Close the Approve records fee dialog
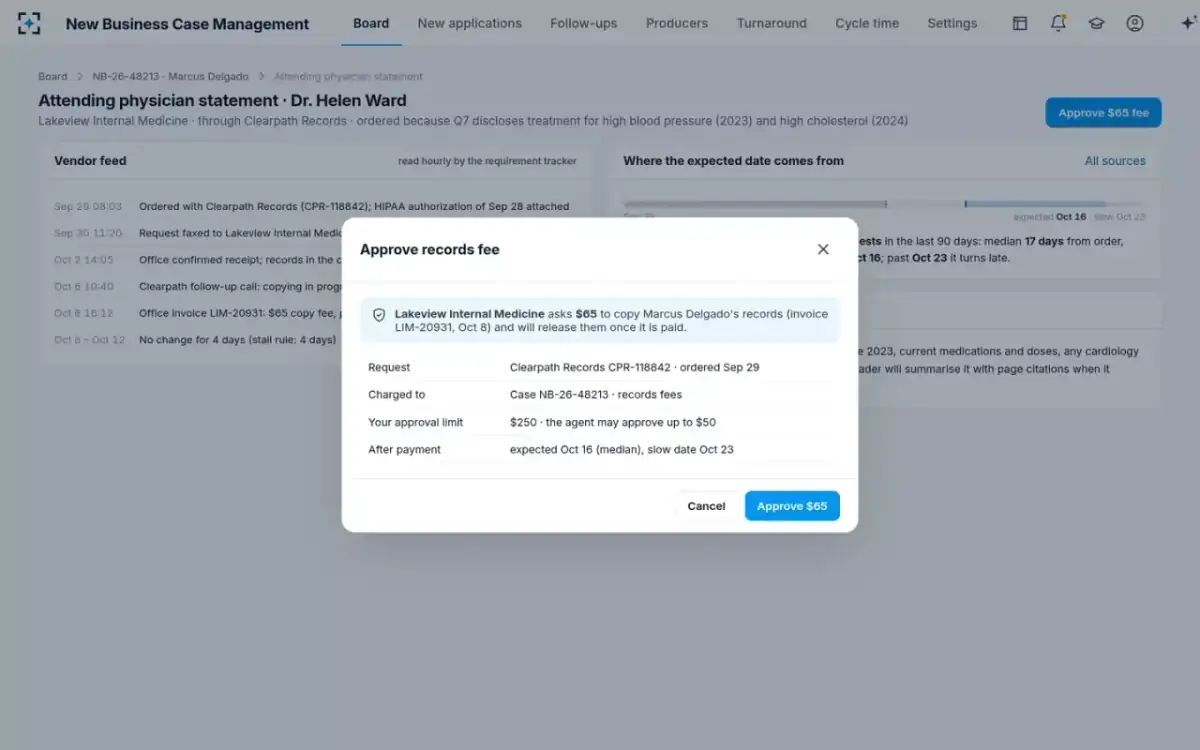 click(823, 249)
